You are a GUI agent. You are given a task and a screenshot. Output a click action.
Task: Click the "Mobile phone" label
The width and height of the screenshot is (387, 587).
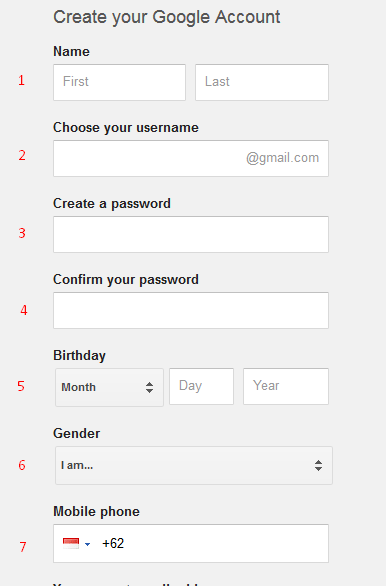96,511
